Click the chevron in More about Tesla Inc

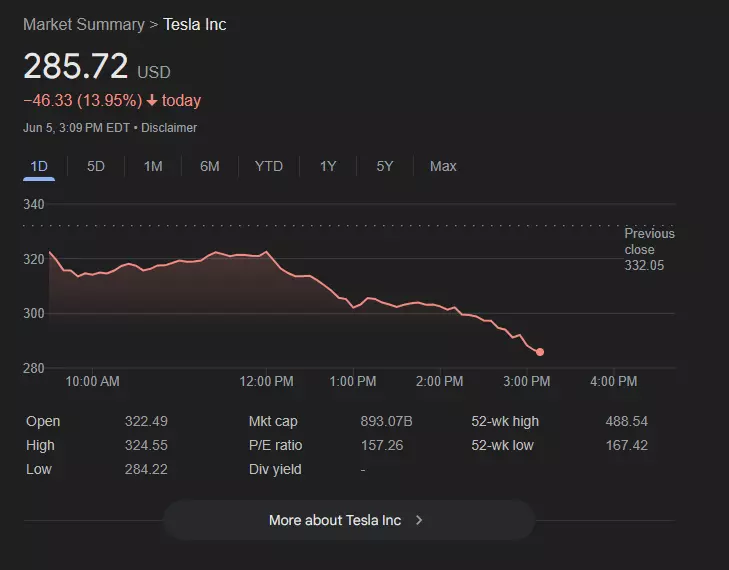tap(419, 520)
